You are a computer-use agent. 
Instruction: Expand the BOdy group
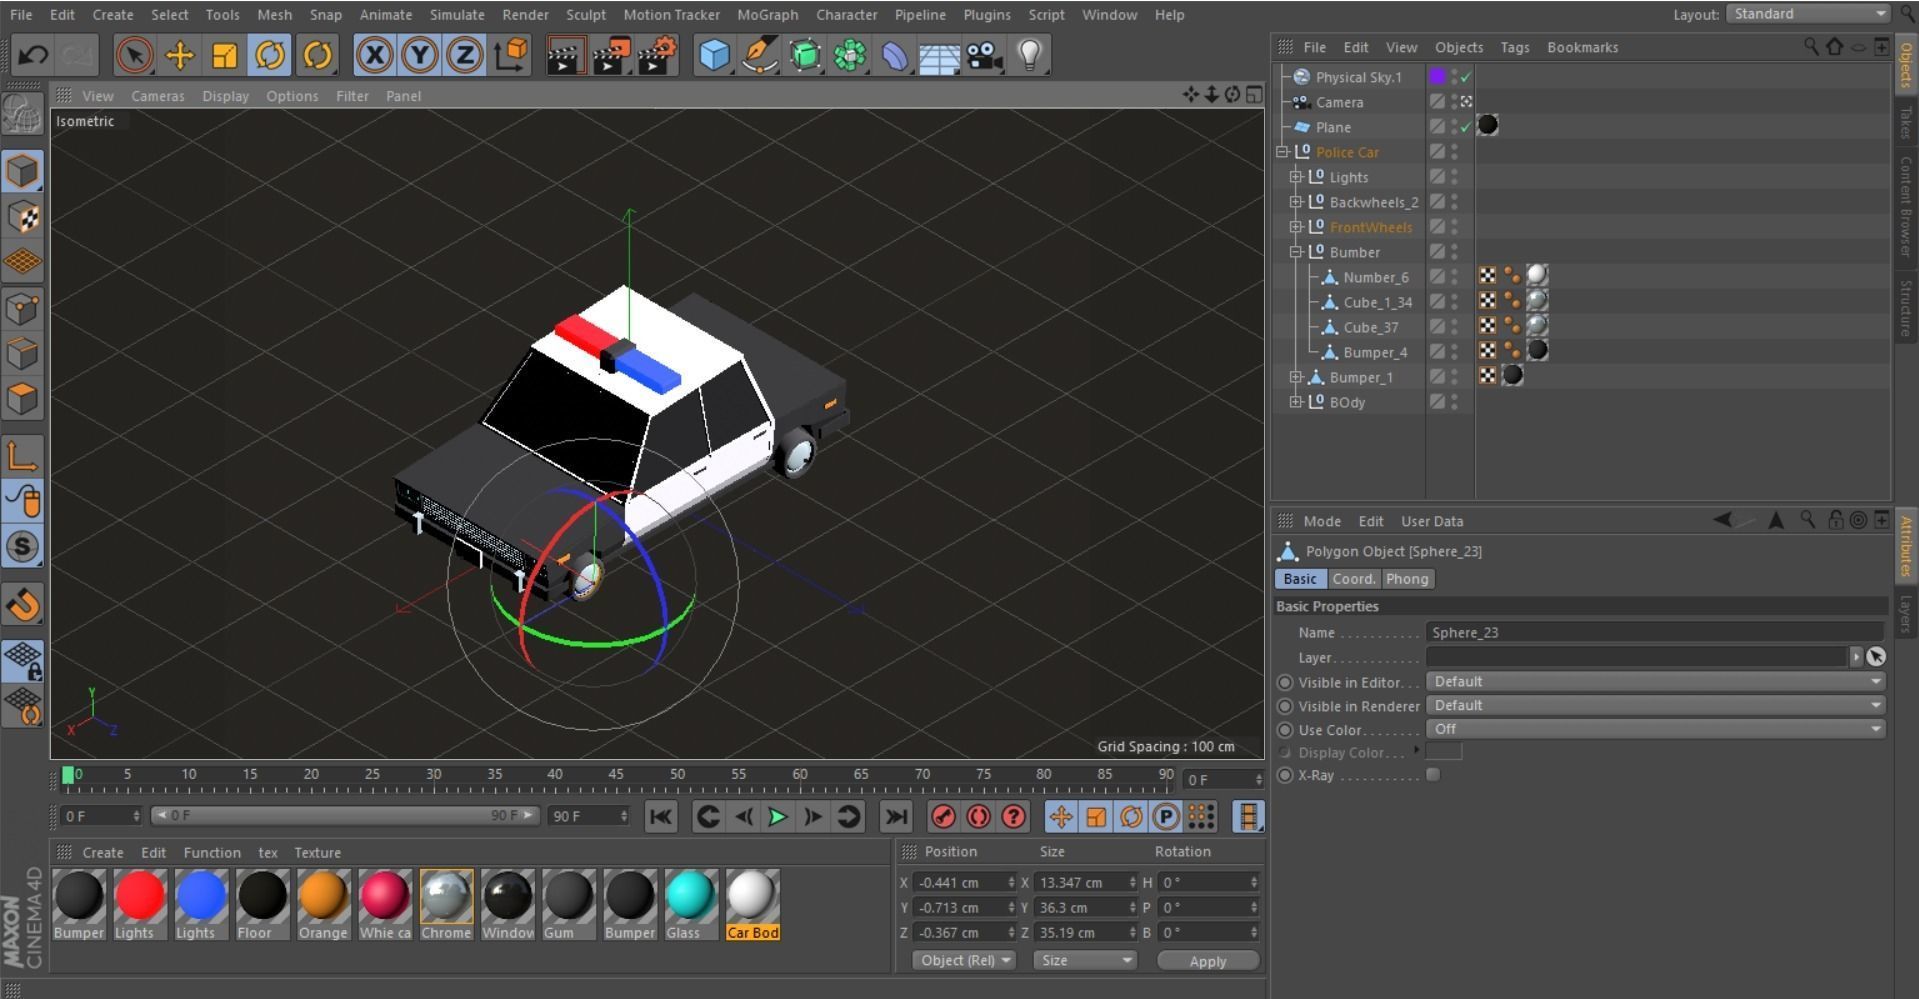(1296, 402)
